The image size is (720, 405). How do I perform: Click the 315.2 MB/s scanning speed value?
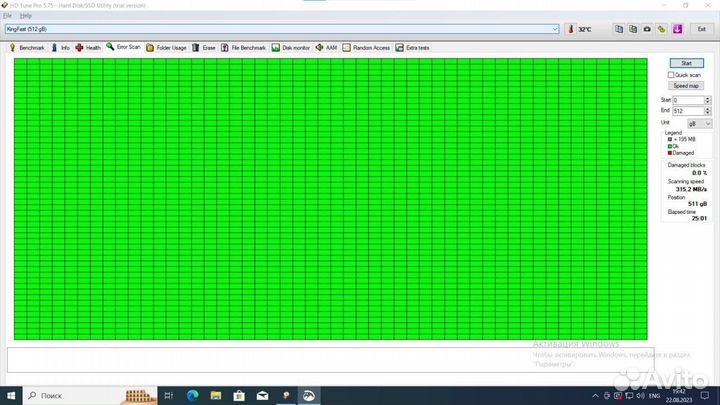tap(691, 189)
